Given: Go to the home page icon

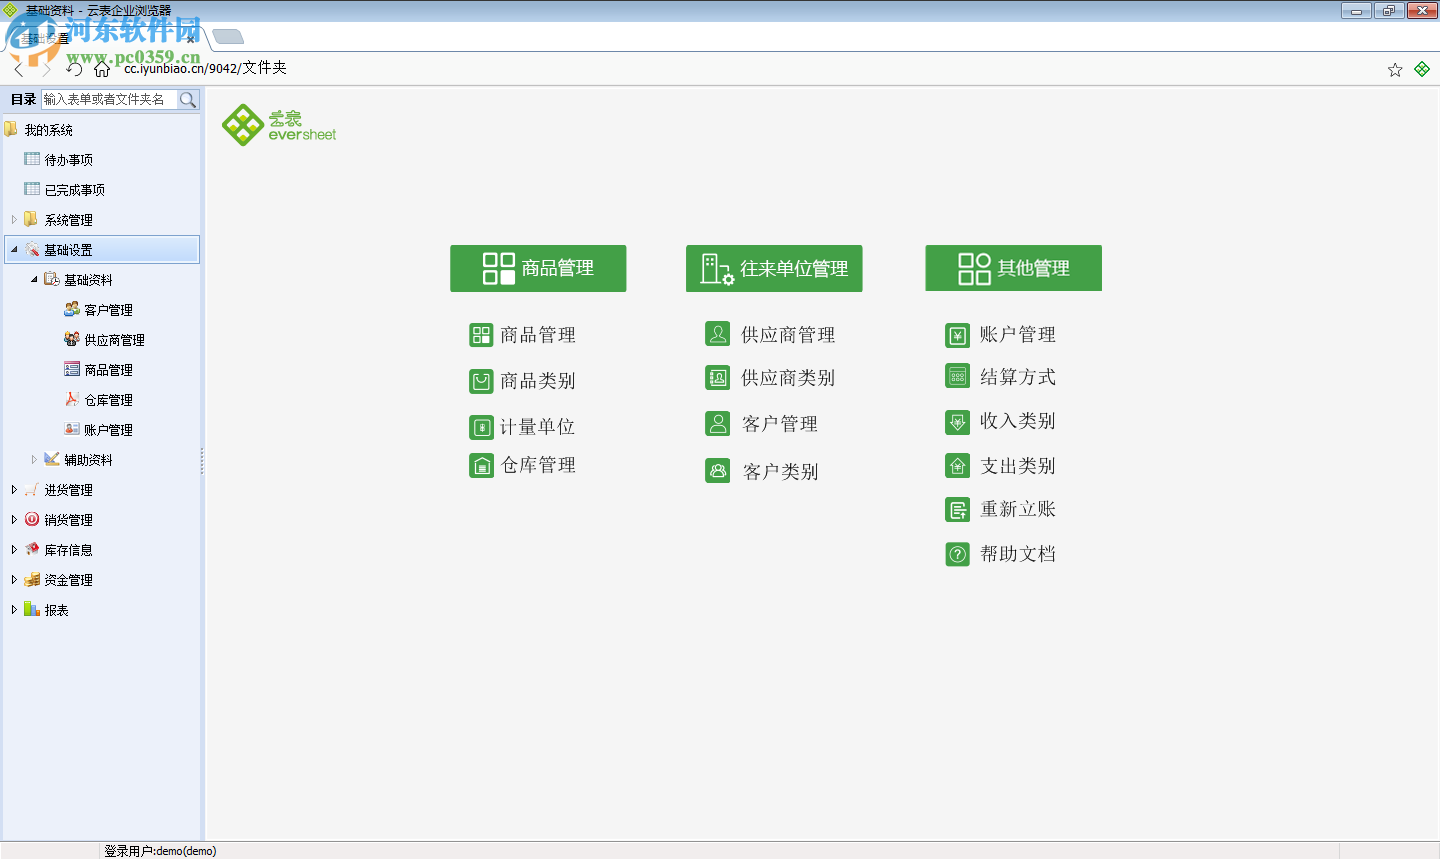Looking at the screenshot, I should (x=102, y=69).
